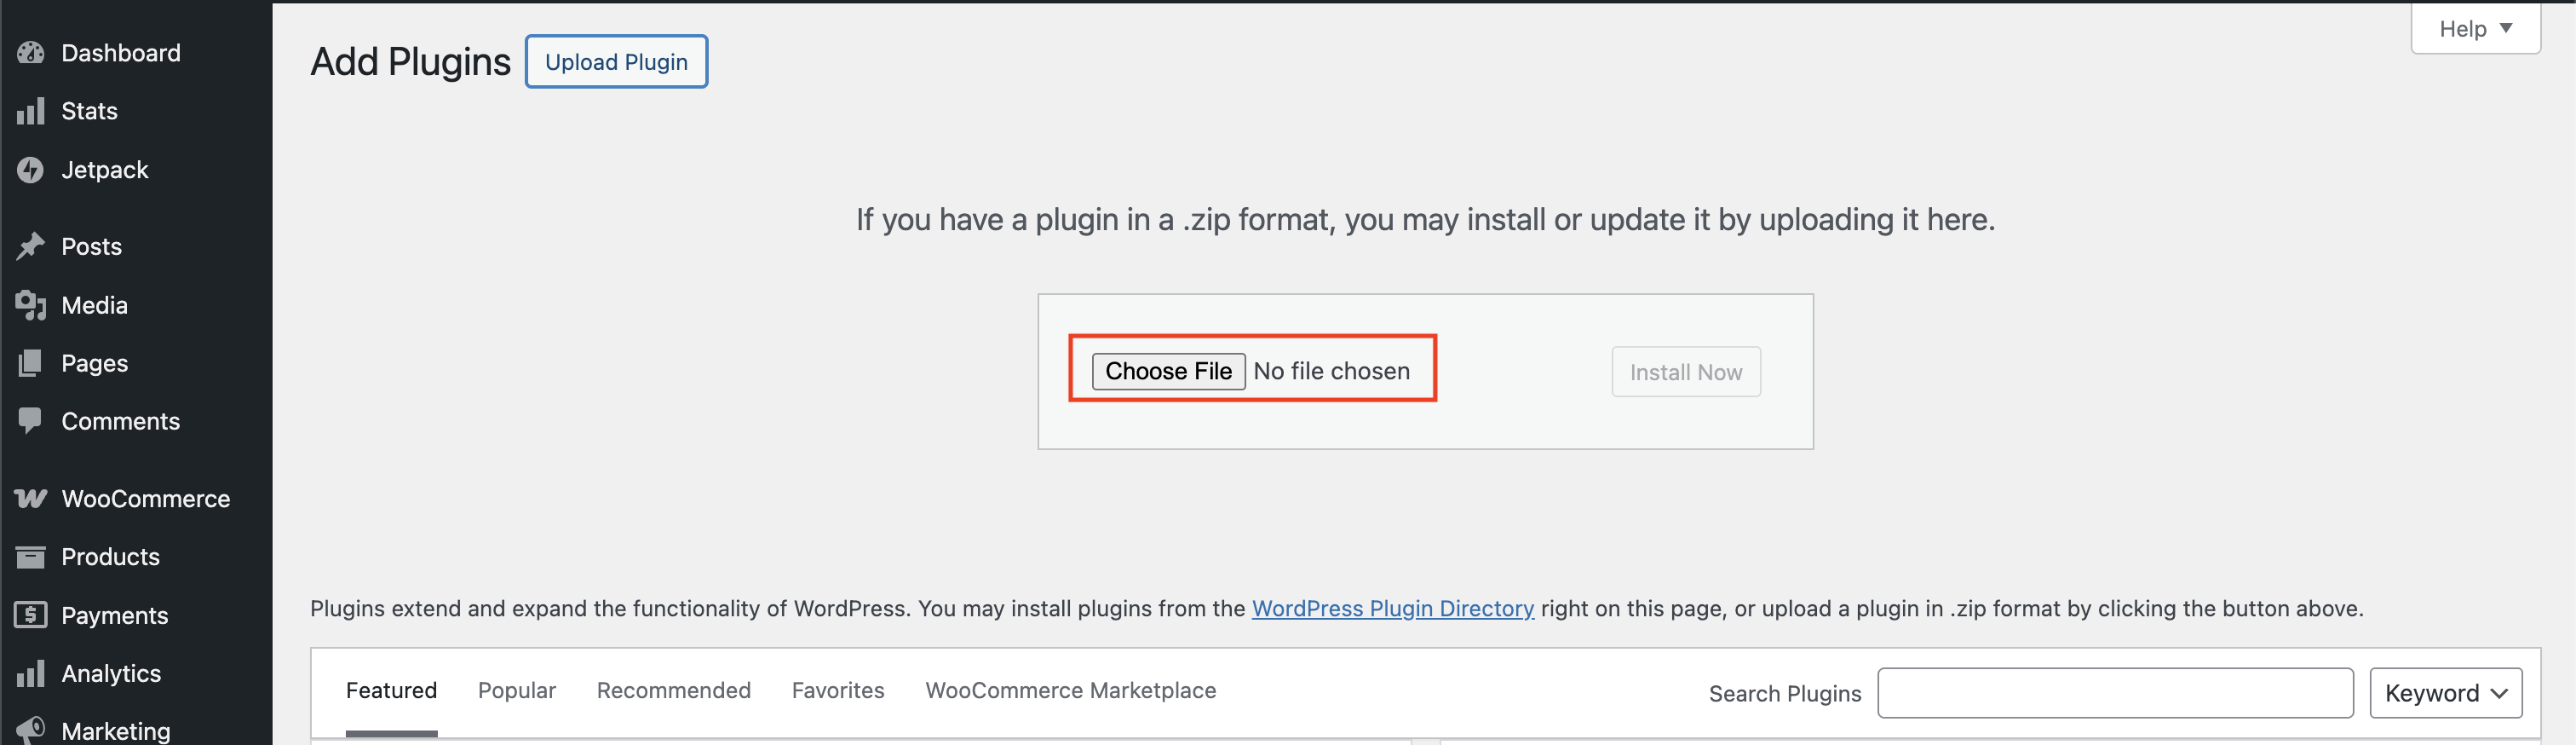Open the WooCommerce Marketplace tab
Image resolution: width=2576 pixels, height=745 pixels.
[x=1070, y=690]
